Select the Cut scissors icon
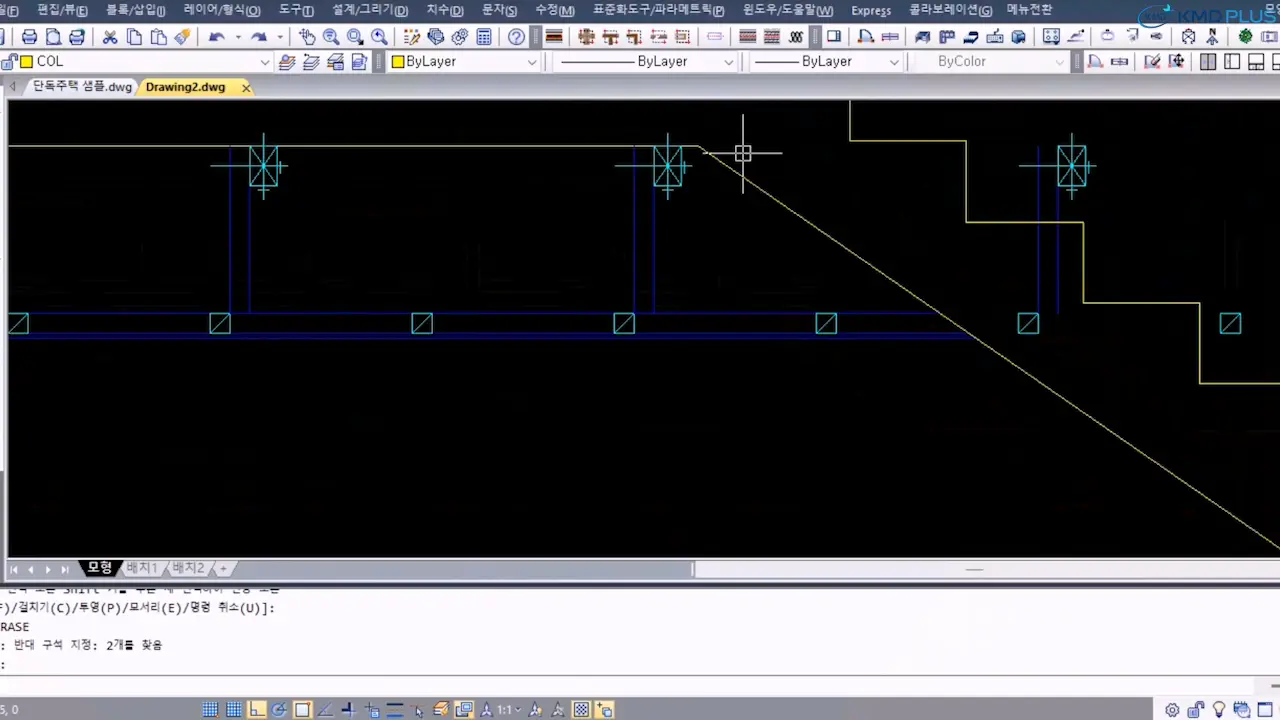 pyautogui.click(x=110, y=37)
